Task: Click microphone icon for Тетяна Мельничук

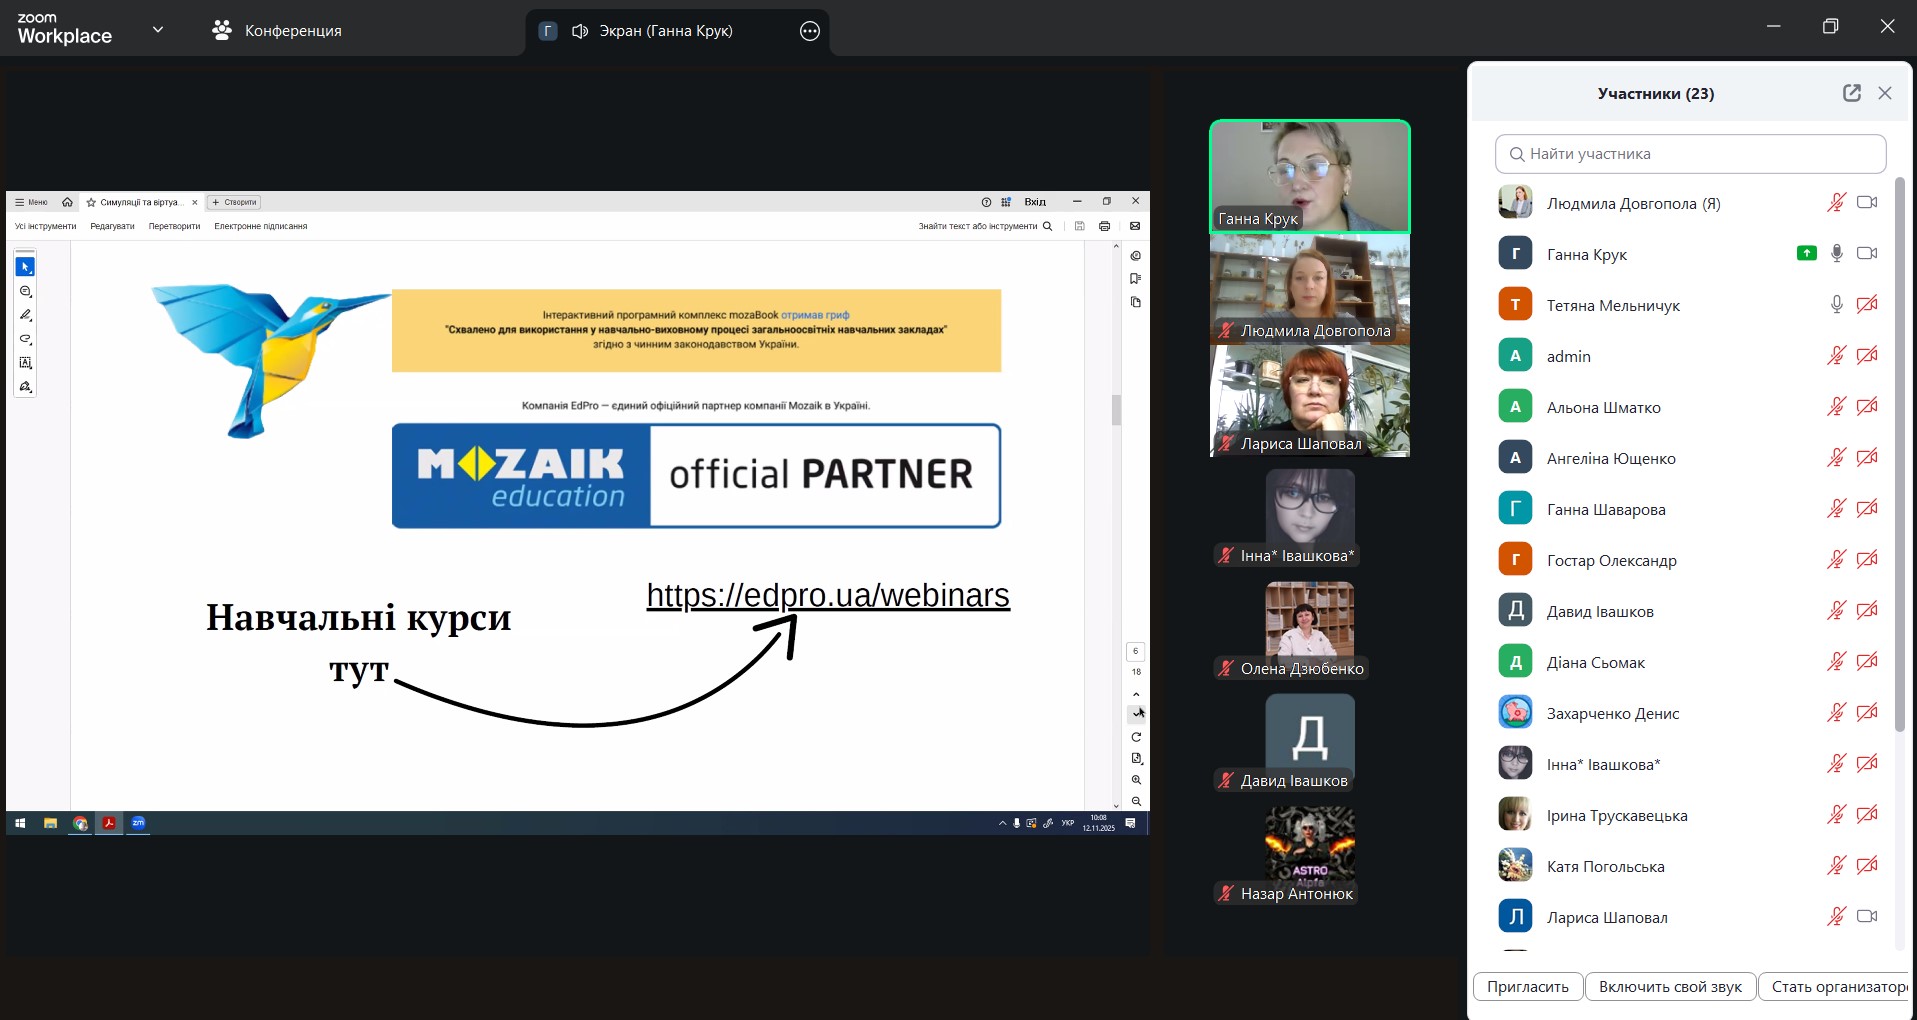Action: coord(1836,305)
